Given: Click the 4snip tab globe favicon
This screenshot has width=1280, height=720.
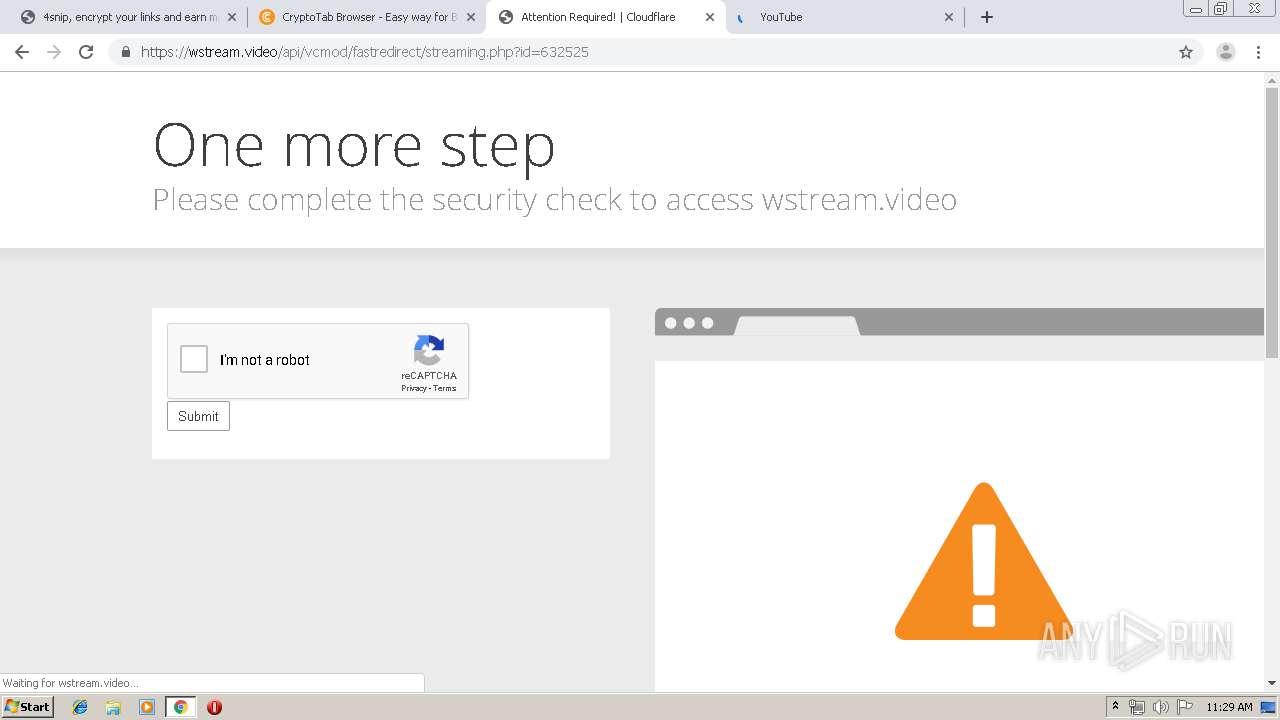Looking at the screenshot, I should (x=28, y=17).
